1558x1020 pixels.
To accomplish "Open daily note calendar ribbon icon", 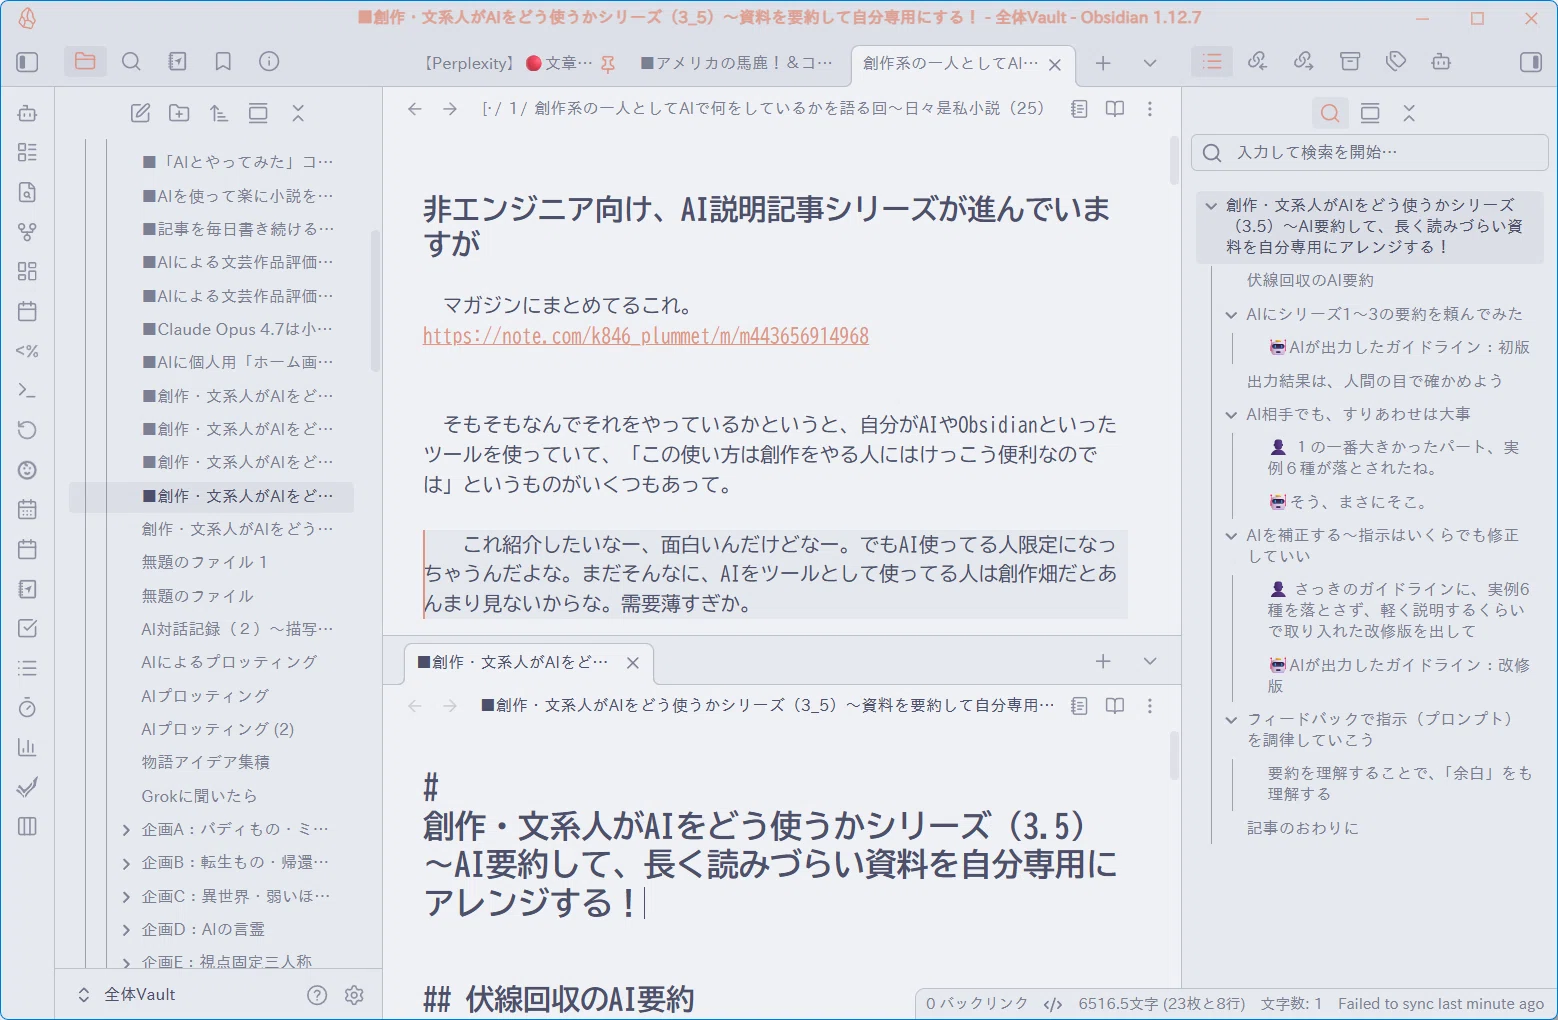I will 27,311.
